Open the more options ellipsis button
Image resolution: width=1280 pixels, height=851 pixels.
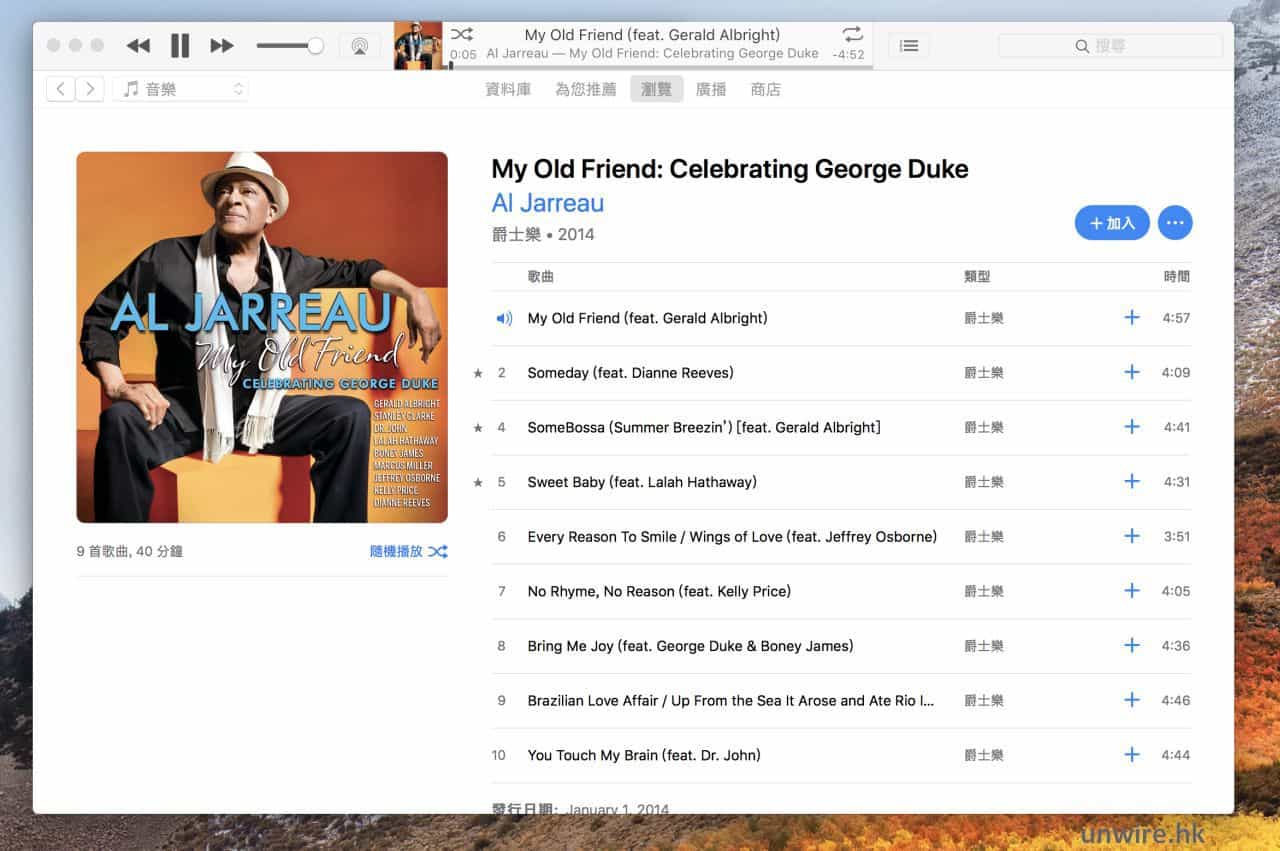[x=1174, y=223]
